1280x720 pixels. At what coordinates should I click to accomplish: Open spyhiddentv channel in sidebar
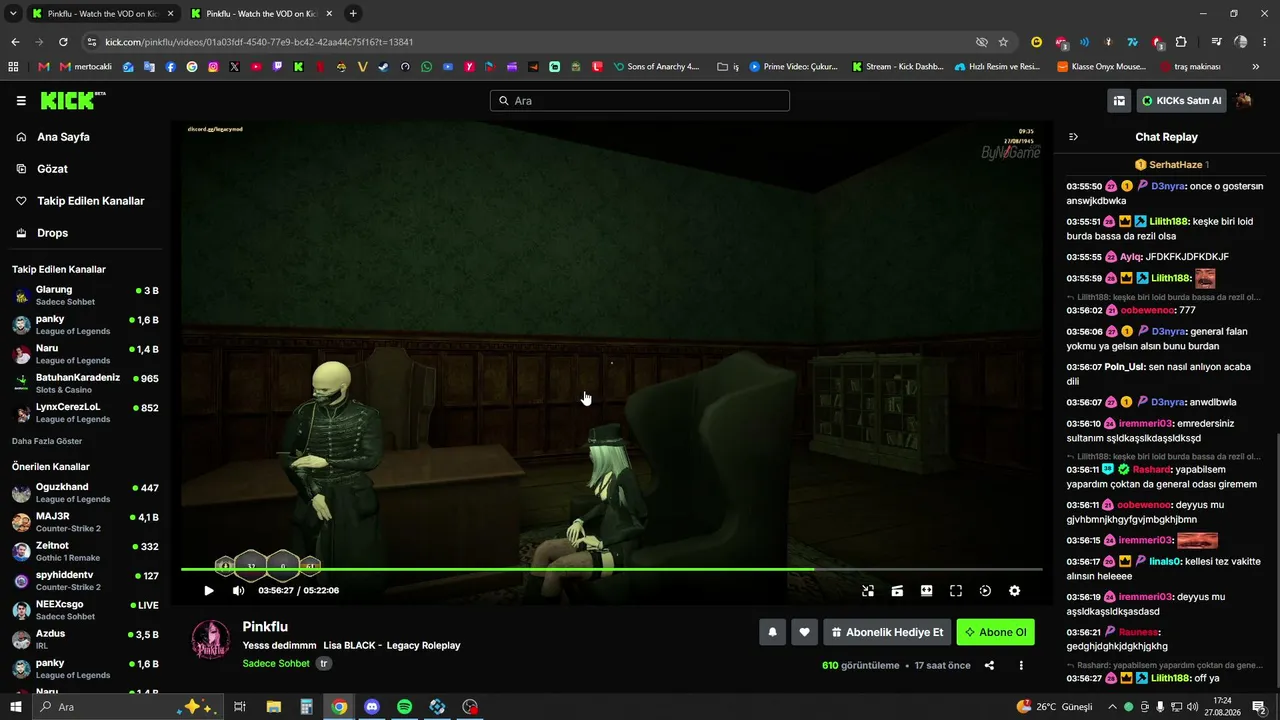coord(86,581)
